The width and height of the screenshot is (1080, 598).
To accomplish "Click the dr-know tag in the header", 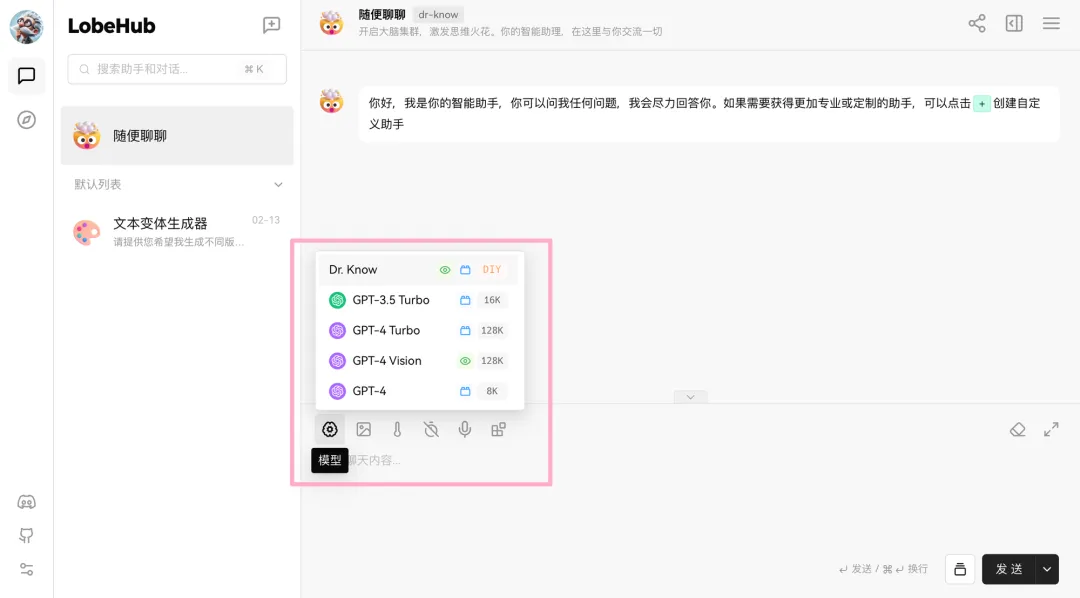I will coord(438,14).
